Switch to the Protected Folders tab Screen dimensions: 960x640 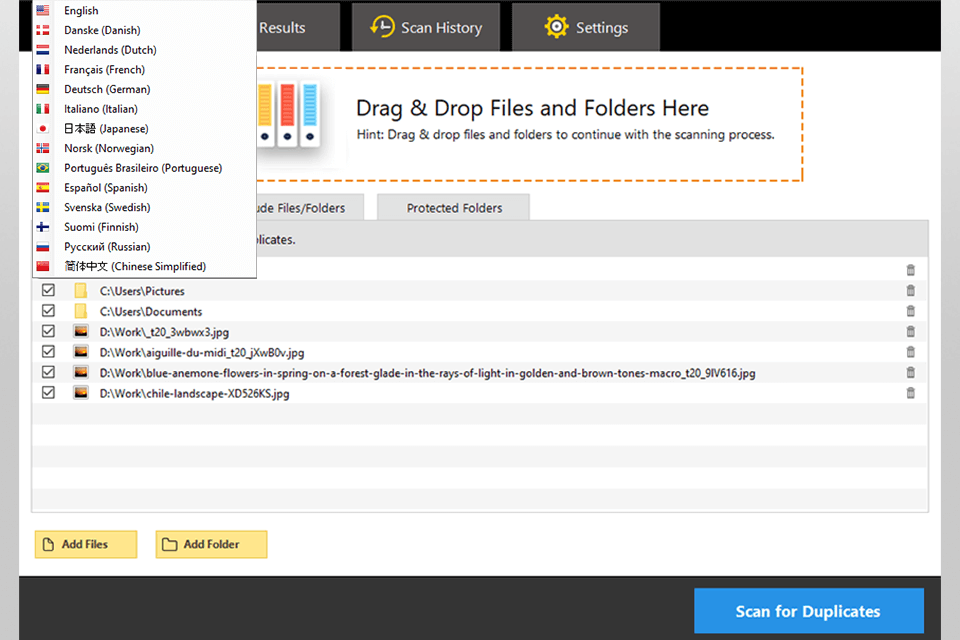click(x=454, y=208)
